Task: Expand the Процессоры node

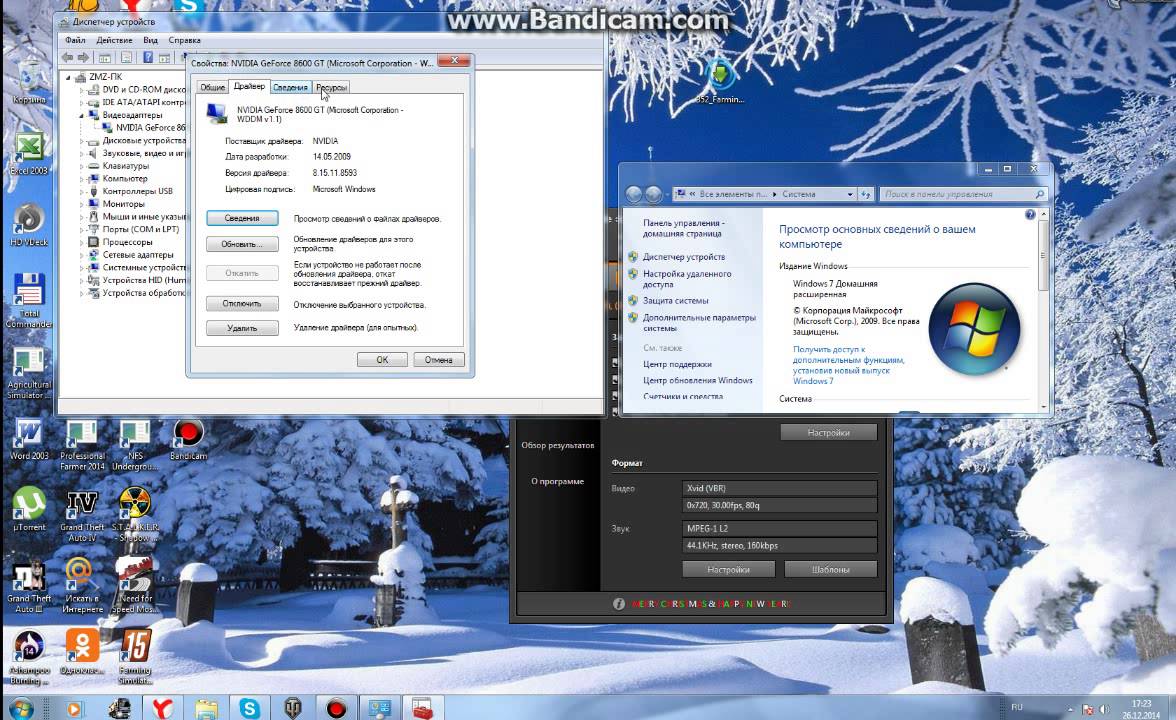Action: (x=82, y=242)
